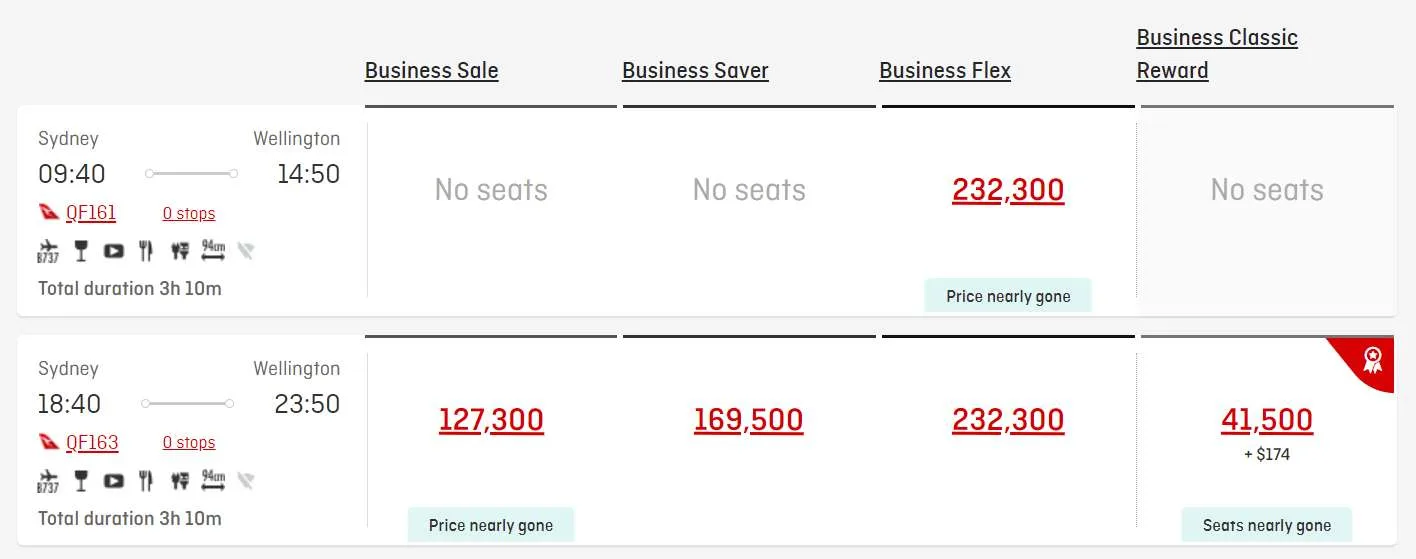Click the food and drinks icon for QF163
The height and width of the screenshot is (559, 1416).
pyautogui.click(x=180, y=481)
